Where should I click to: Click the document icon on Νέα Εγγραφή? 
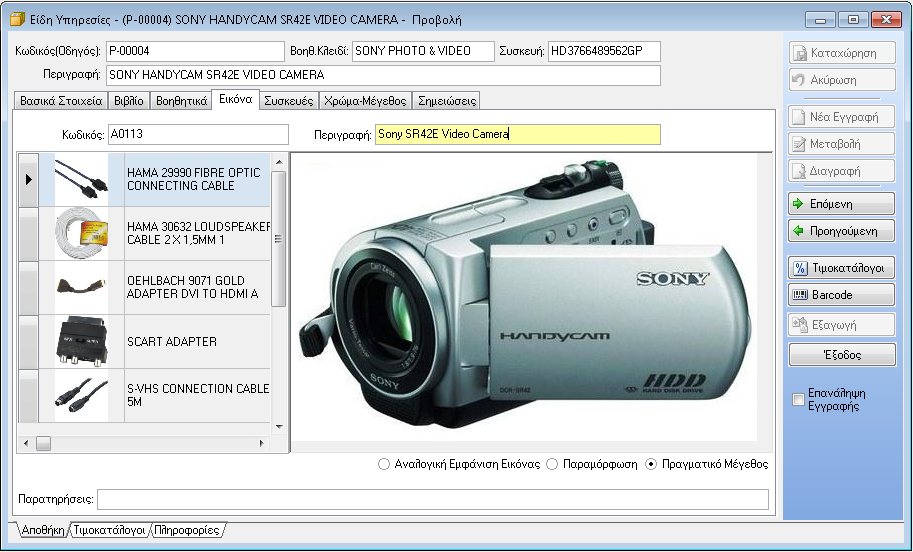798,116
